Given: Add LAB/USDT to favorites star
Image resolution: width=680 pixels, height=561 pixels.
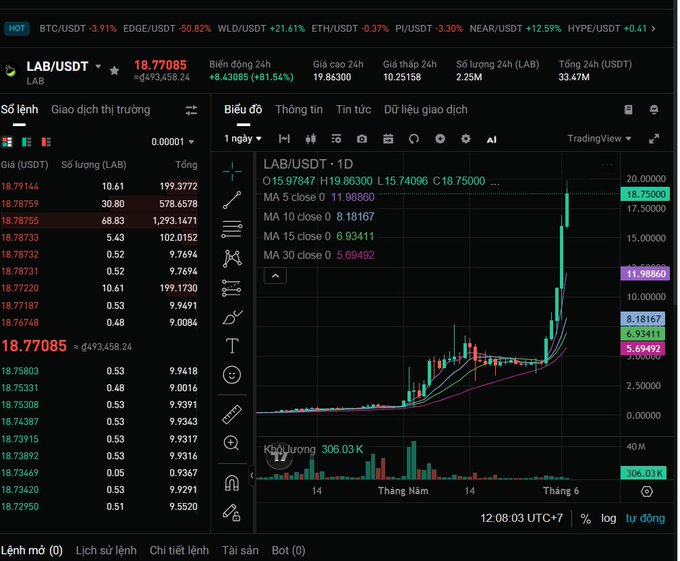Looking at the screenshot, I should tap(114, 71).
